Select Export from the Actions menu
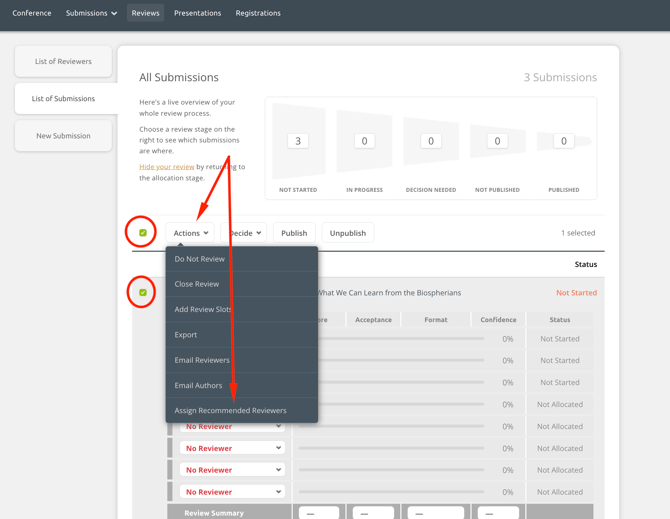This screenshot has height=519, width=670. pyautogui.click(x=186, y=335)
